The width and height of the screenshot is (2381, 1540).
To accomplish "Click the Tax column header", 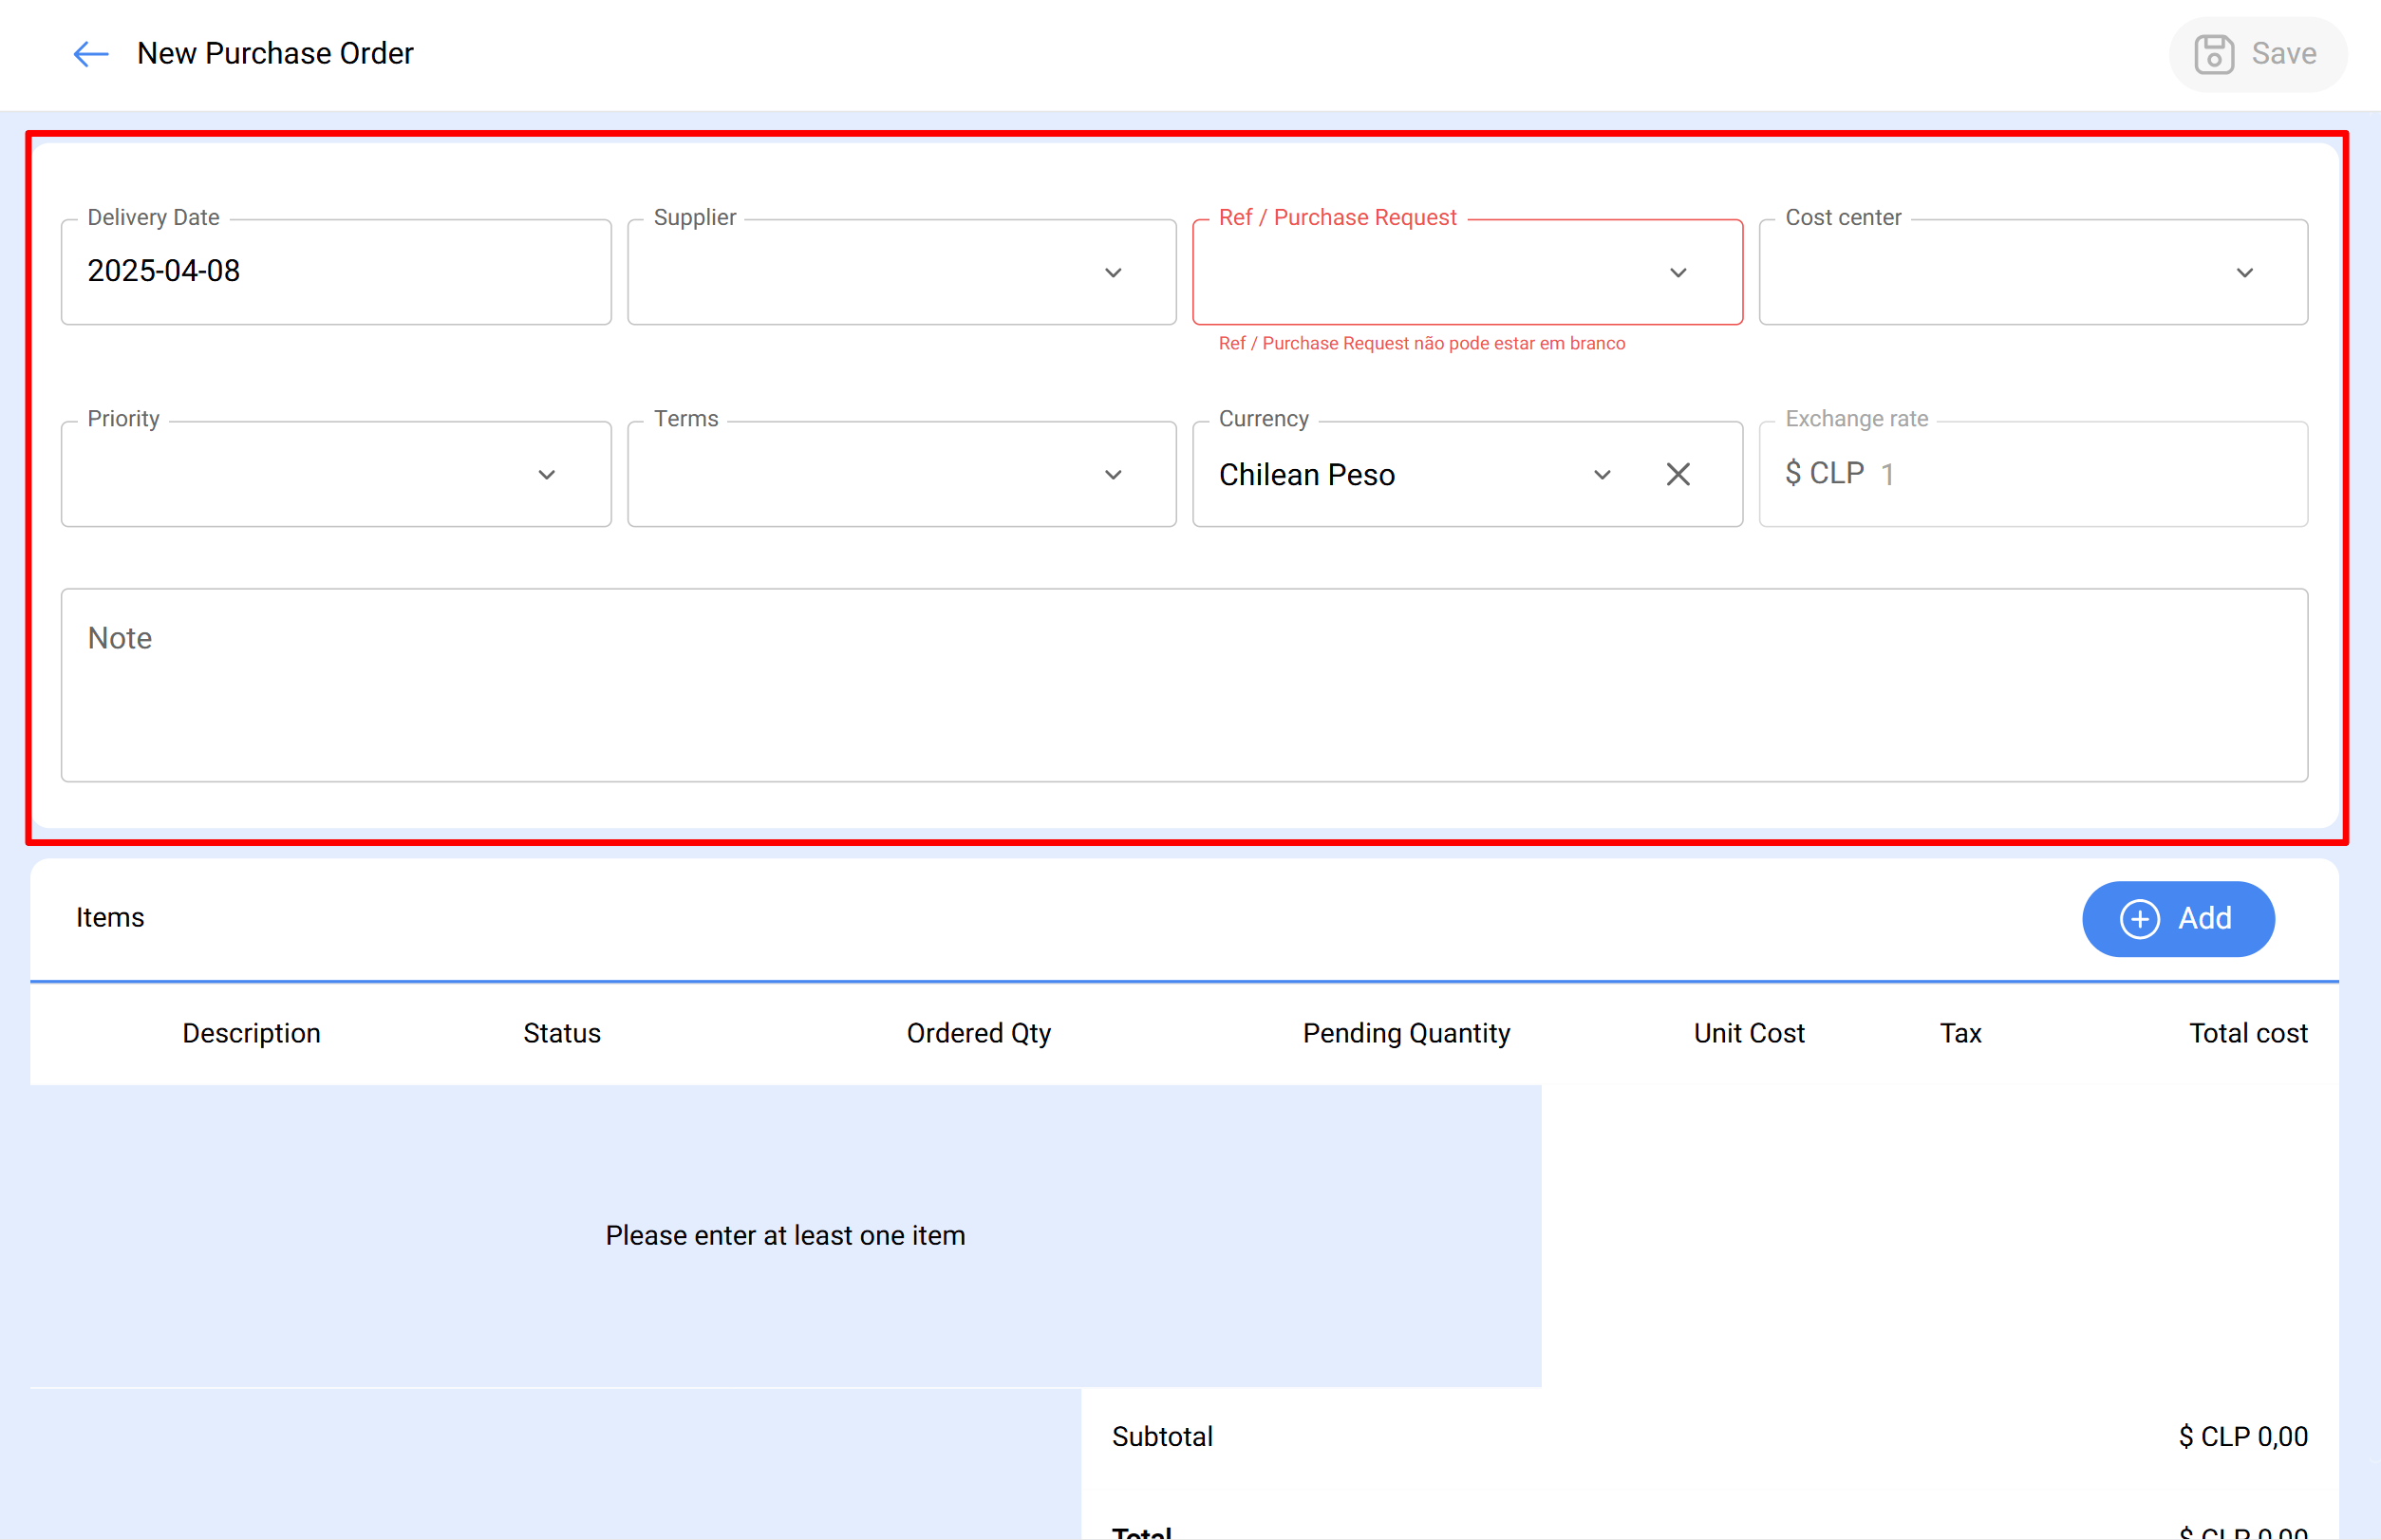I will click(1960, 1033).
